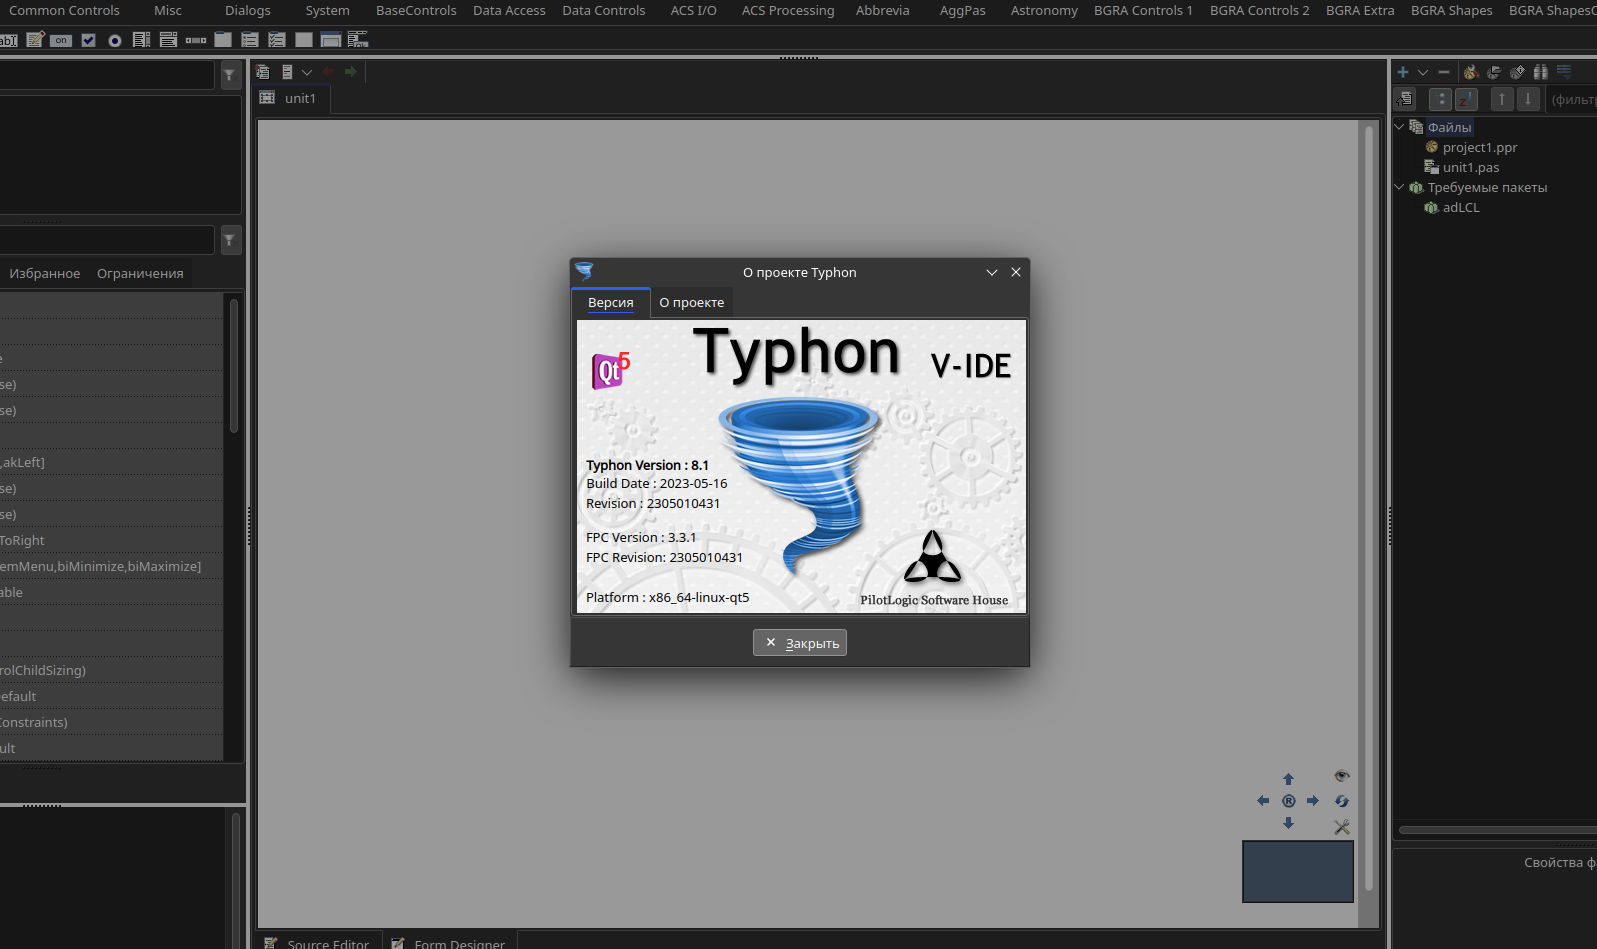Collapse the Требуемые пакеты tree node
Screen dimensions: 1597x949
pyautogui.click(x=1400, y=187)
